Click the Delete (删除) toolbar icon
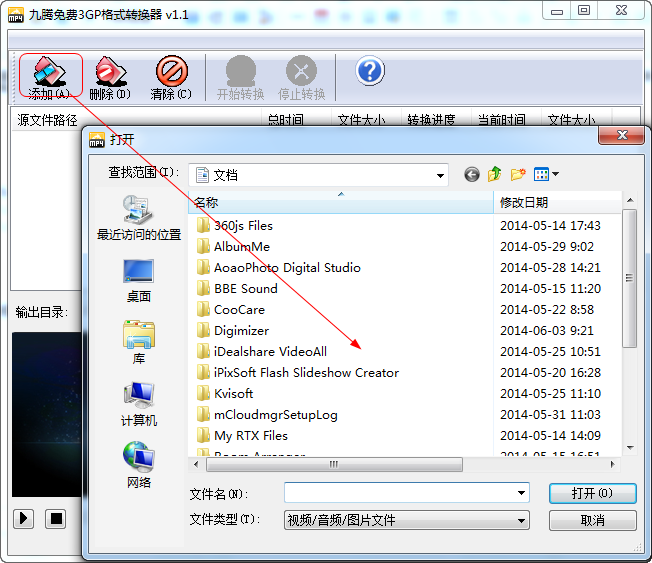 click(x=110, y=76)
